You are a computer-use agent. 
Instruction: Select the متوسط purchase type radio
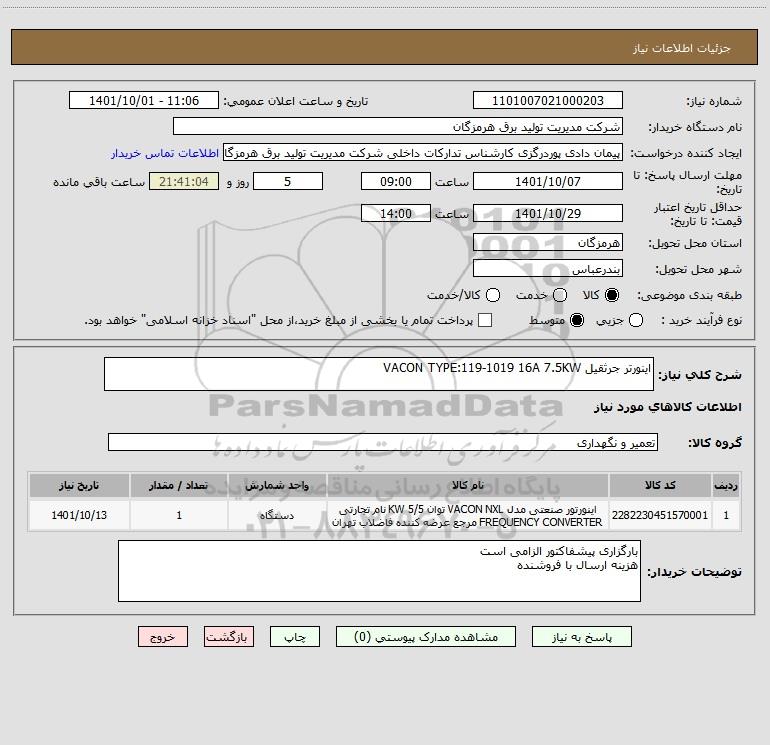click(x=577, y=320)
